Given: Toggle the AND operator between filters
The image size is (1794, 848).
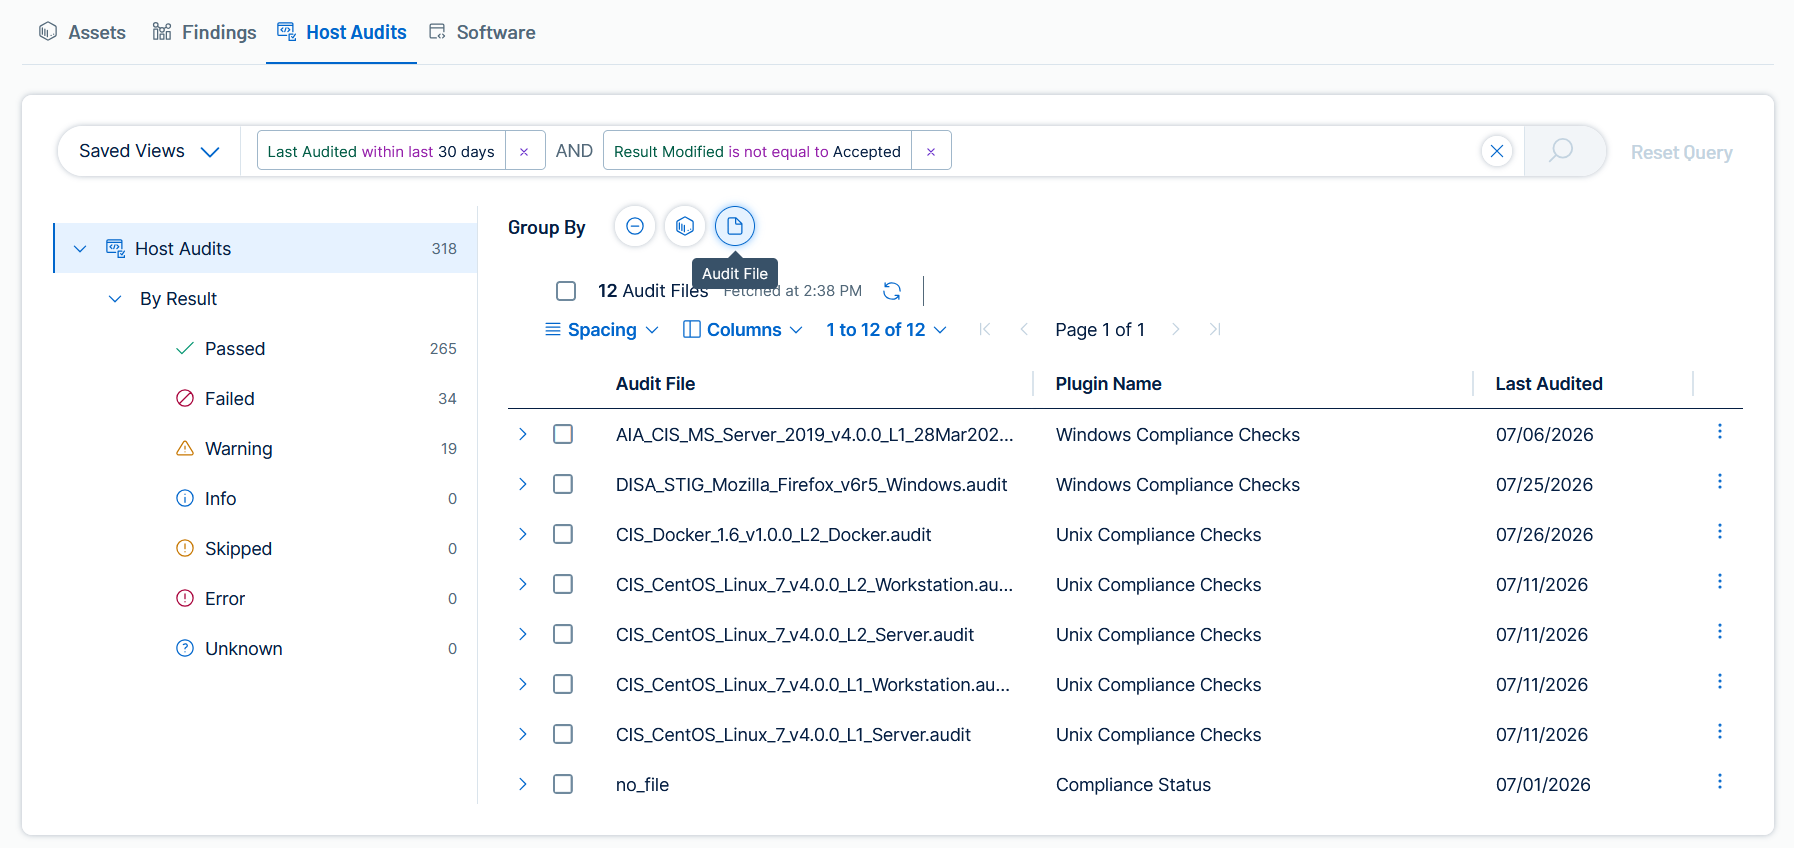Looking at the screenshot, I should [x=574, y=151].
